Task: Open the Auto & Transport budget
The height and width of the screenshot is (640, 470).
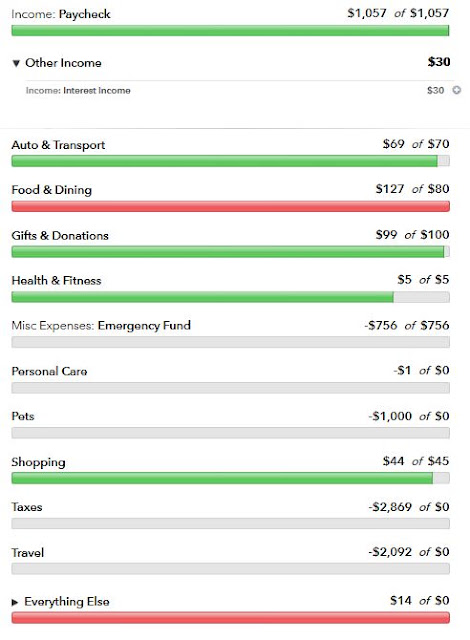Action: pyautogui.click(x=58, y=145)
